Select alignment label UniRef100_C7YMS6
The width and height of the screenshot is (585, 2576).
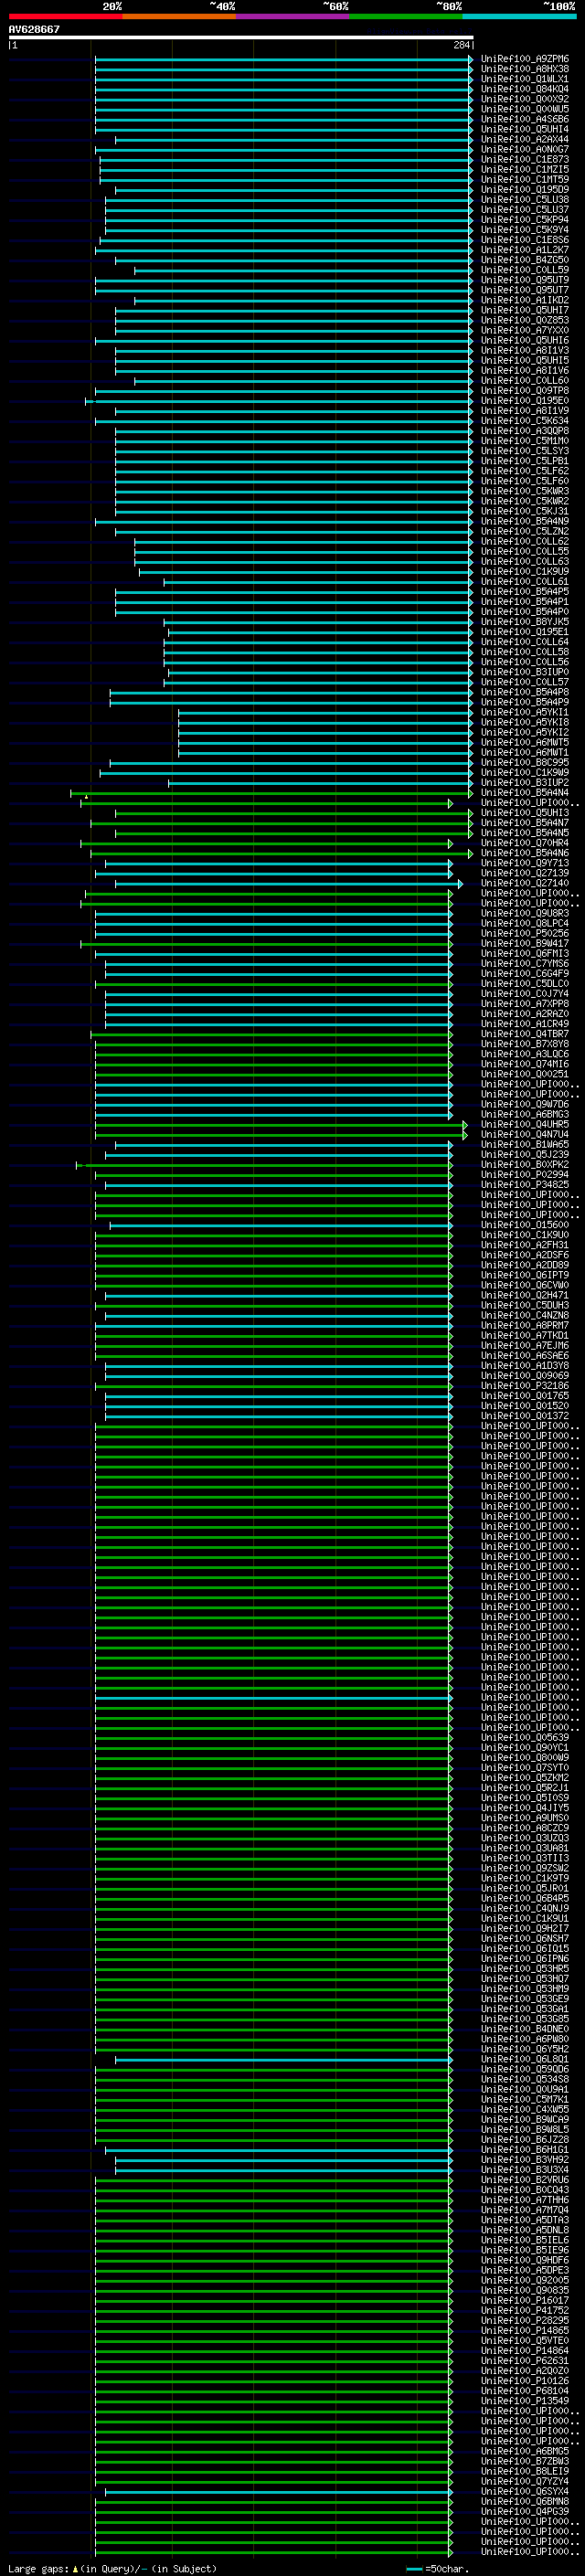525,964
